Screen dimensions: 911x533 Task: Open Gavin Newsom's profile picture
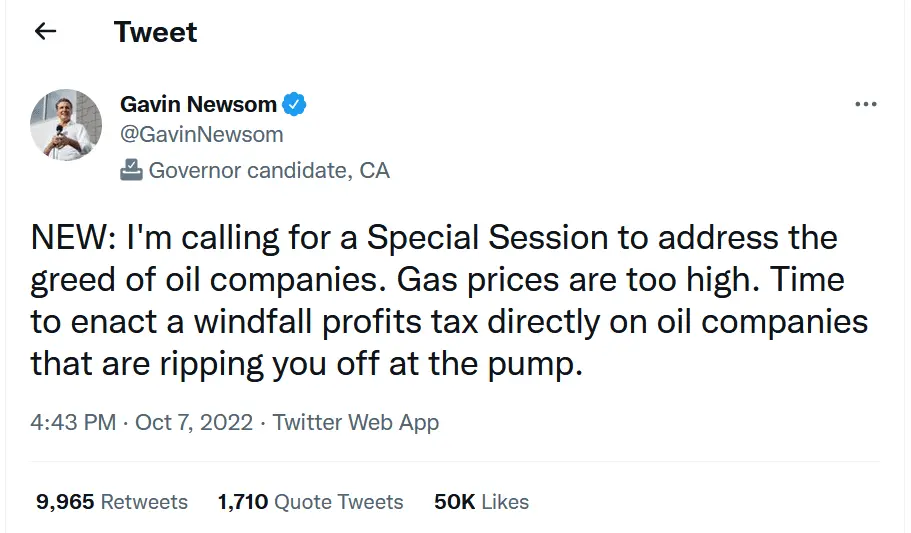point(66,126)
